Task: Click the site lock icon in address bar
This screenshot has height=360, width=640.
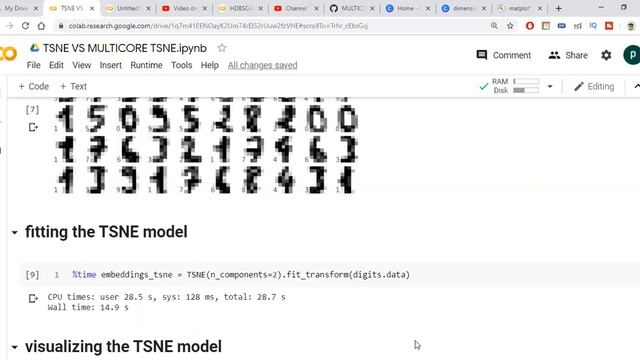Action: [x=61, y=26]
